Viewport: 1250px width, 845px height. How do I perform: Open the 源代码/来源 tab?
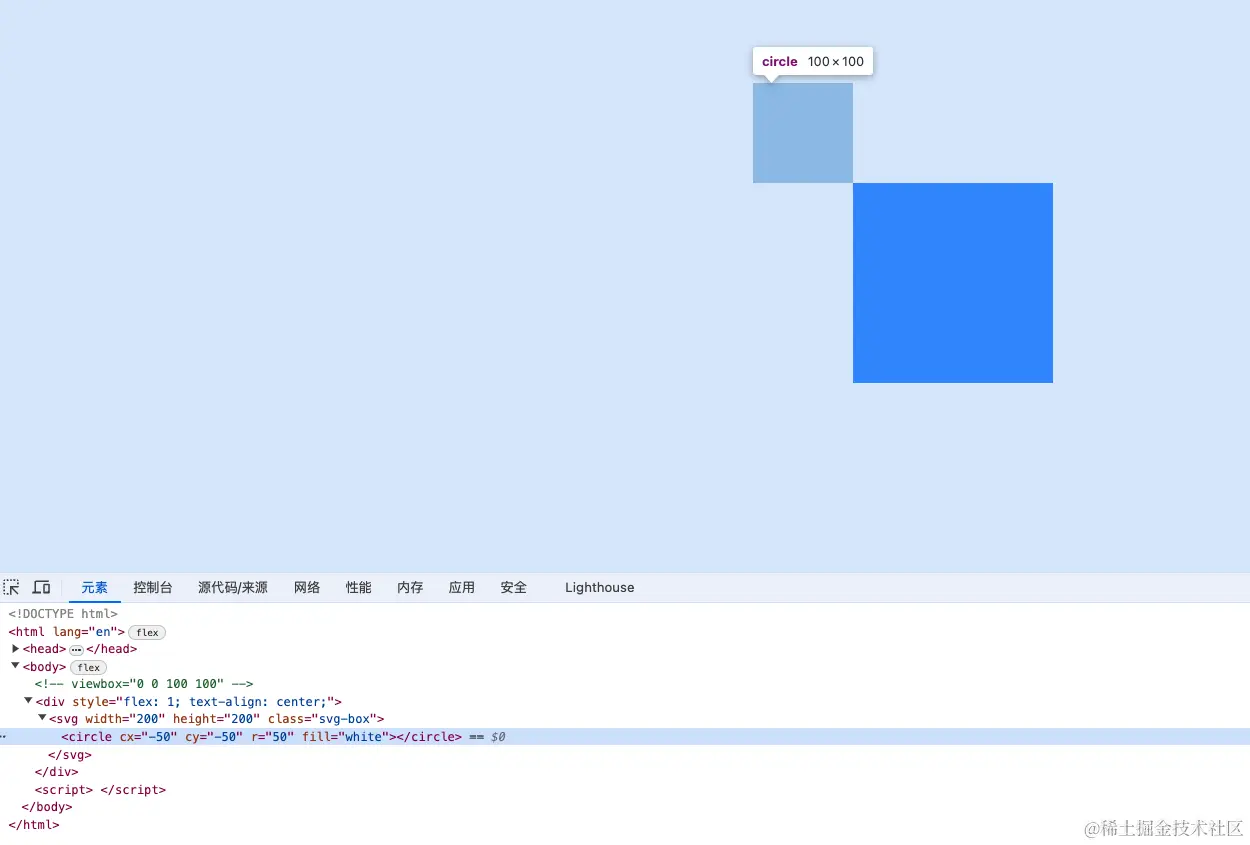pos(233,588)
